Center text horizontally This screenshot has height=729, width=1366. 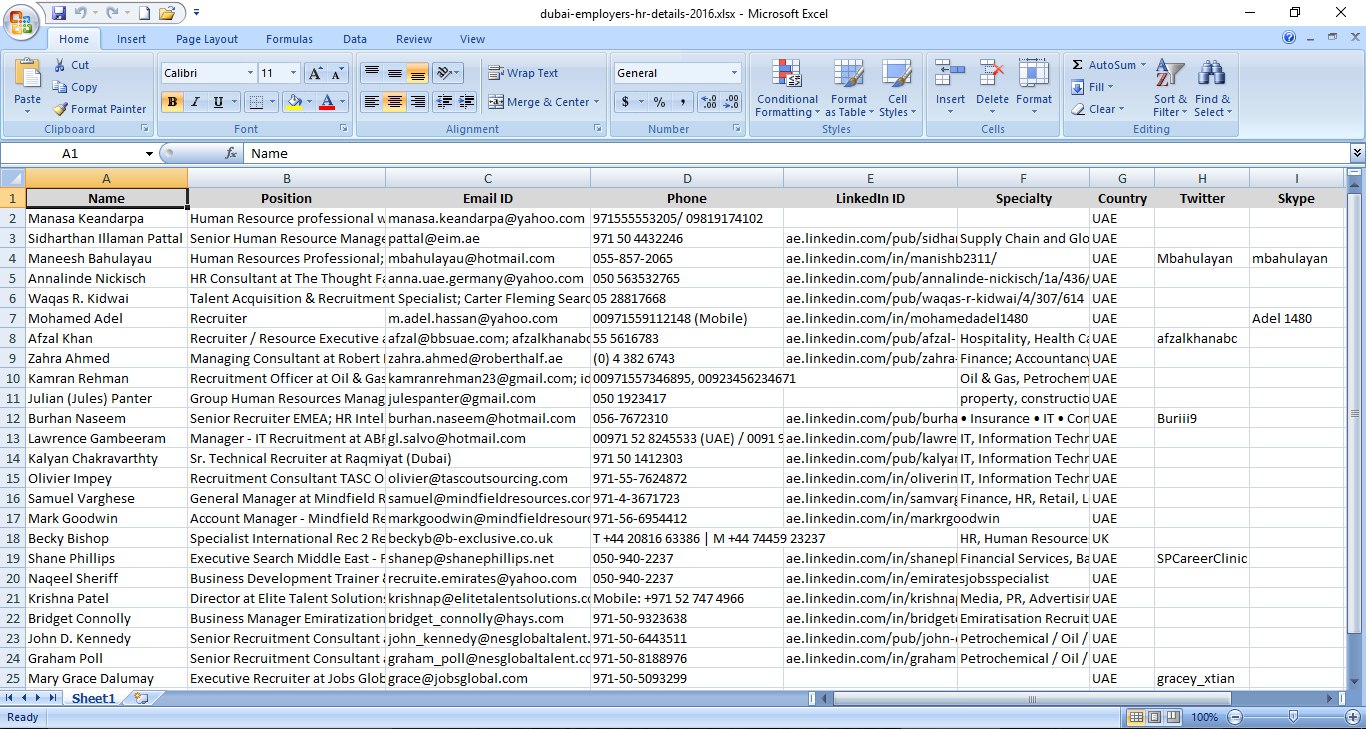coord(395,101)
